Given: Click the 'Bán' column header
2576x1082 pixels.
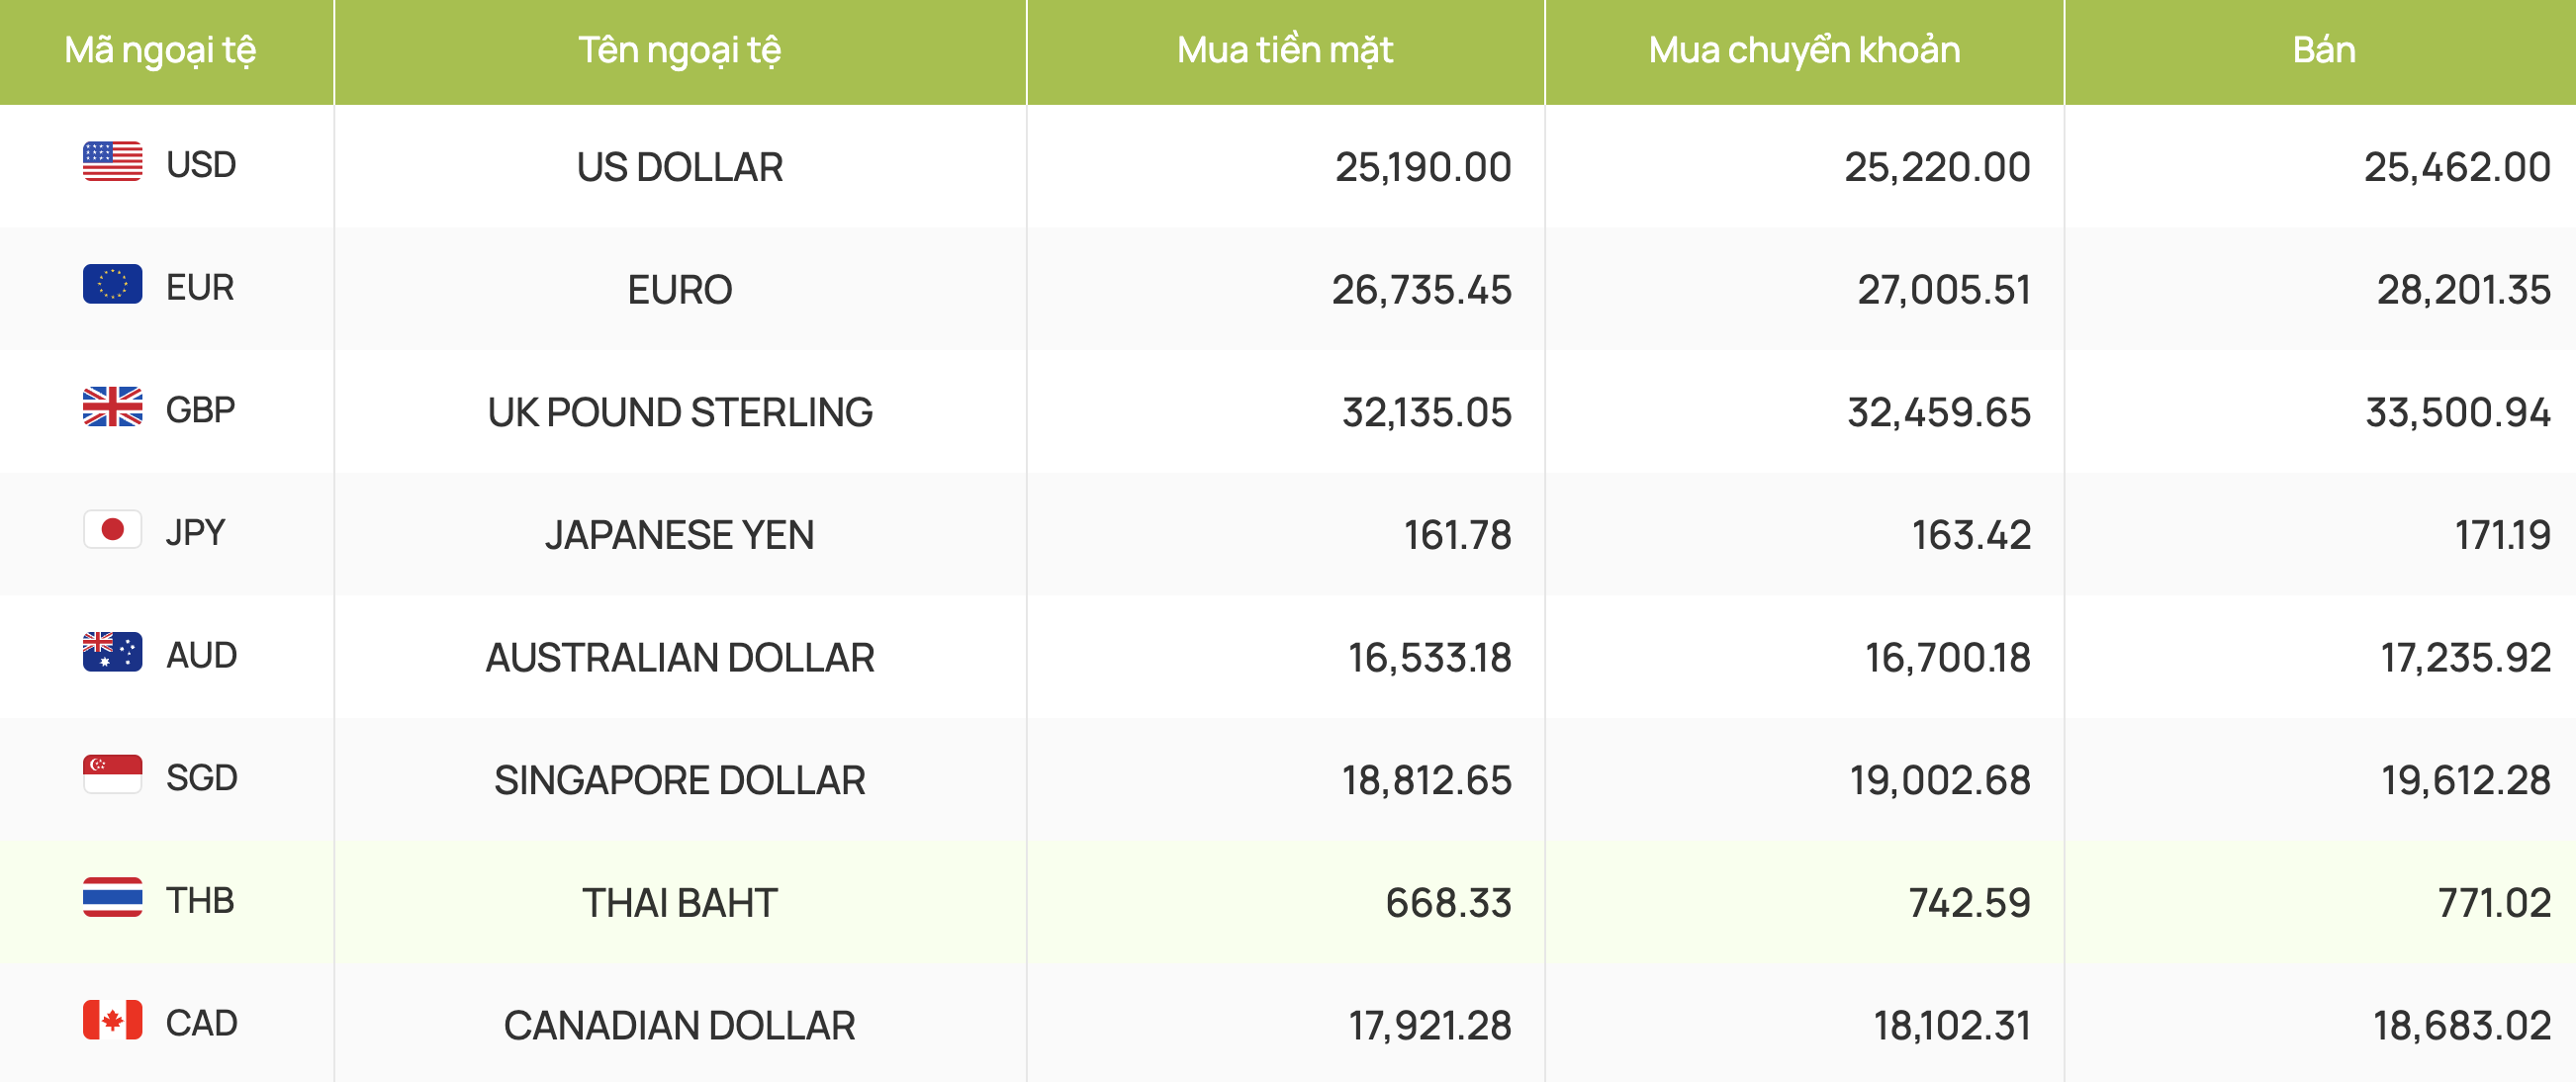Looking at the screenshot, I should point(2324,50).
